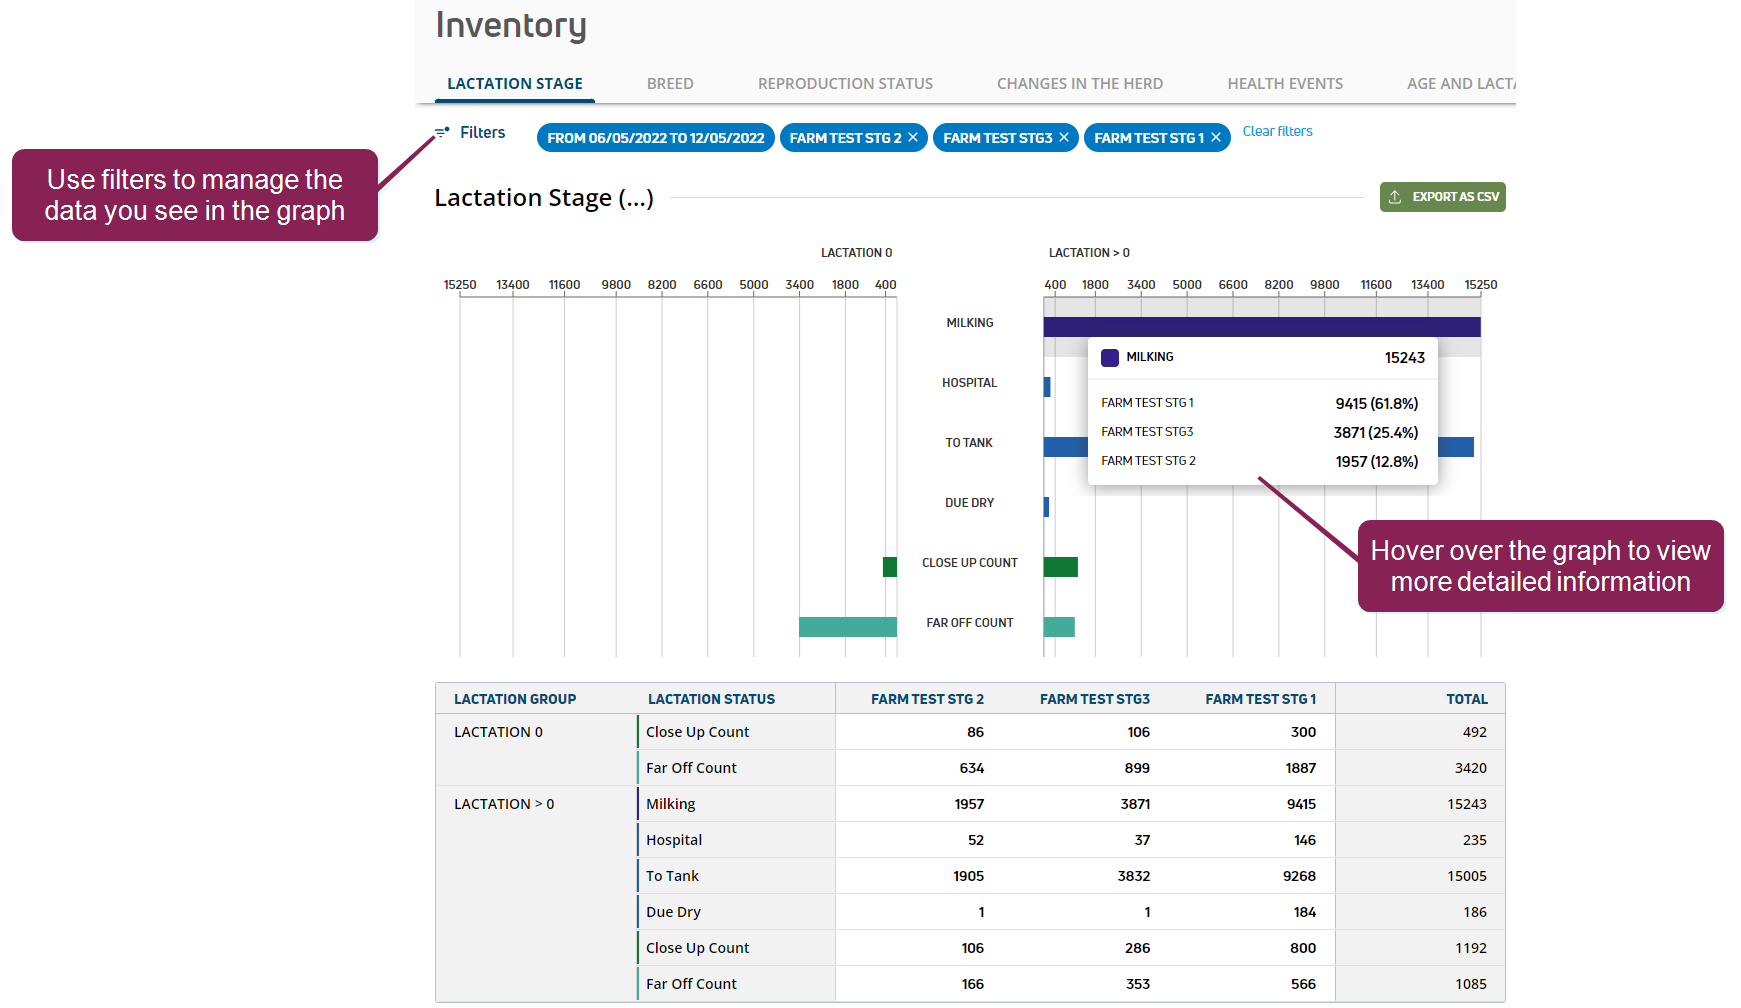Viewport: 1741px width, 1008px height.
Task: Click the Milking purple legend swatch in tooltip
Action: pyautogui.click(x=1110, y=358)
